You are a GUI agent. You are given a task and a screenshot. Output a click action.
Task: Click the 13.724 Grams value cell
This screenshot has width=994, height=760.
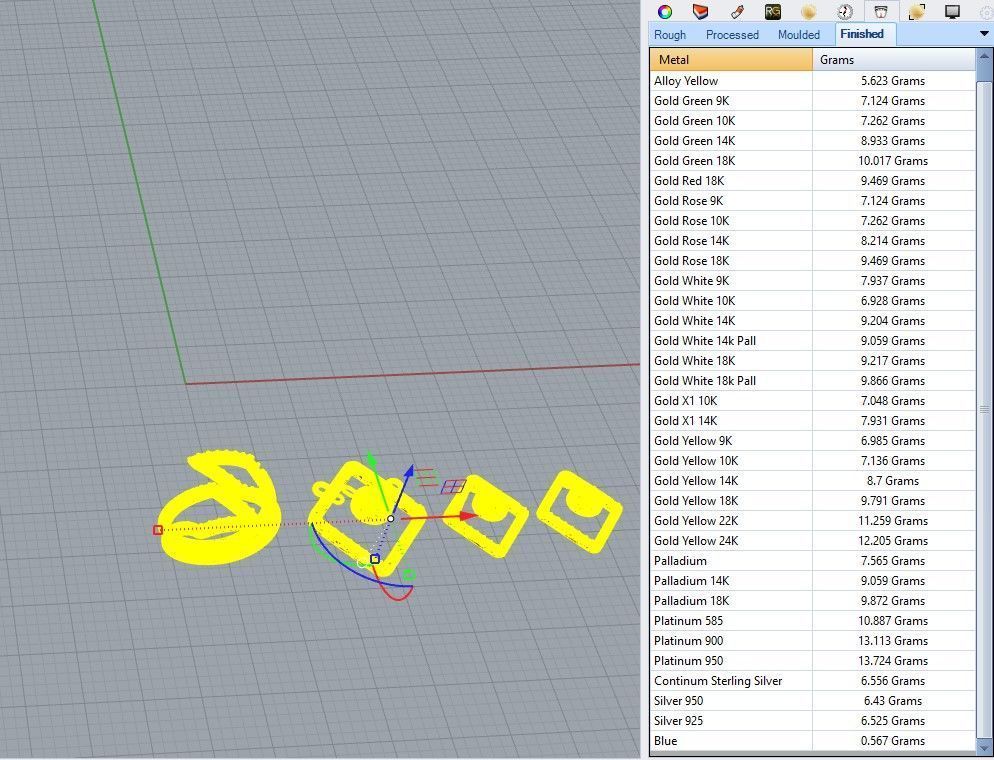(x=893, y=660)
